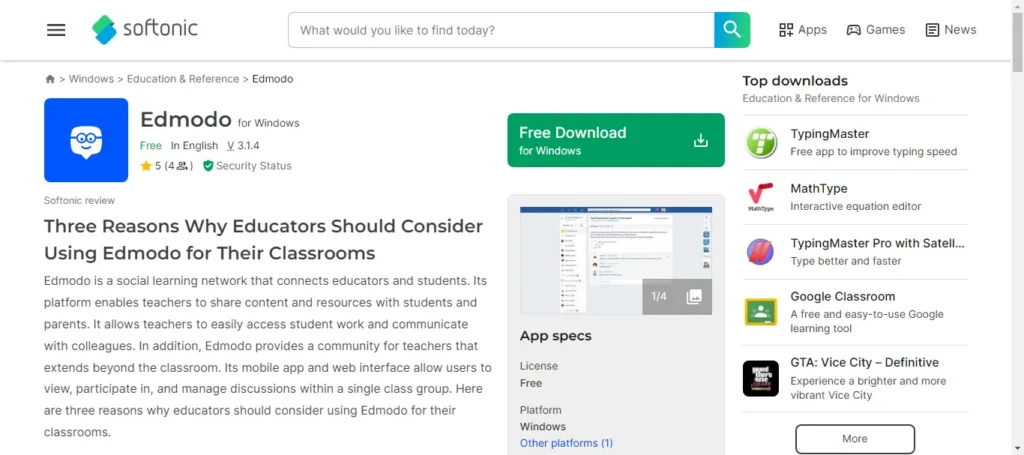Click the More button under Top downloads
The image size is (1024, 455).
pos(855,439)
